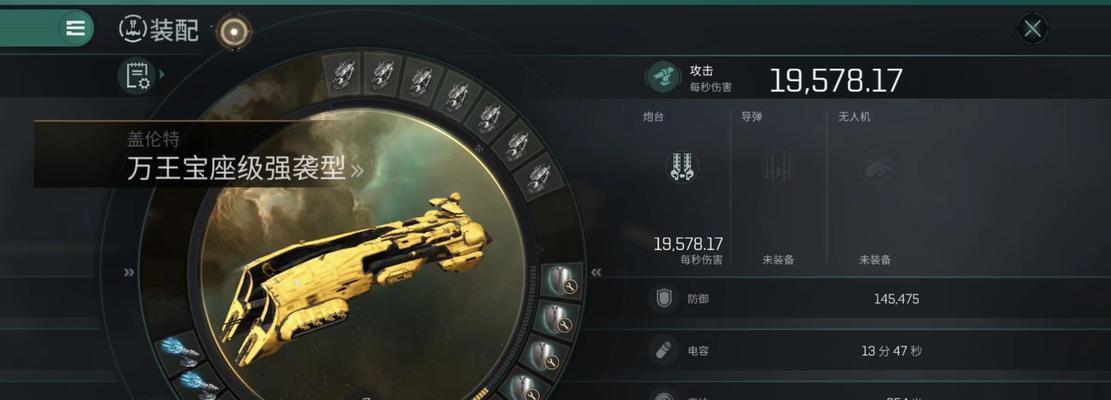Expand the arrow beside fitting preset icon
Image resolution: width=1111 pixels, height=400 pixels.
coord(162,74)
